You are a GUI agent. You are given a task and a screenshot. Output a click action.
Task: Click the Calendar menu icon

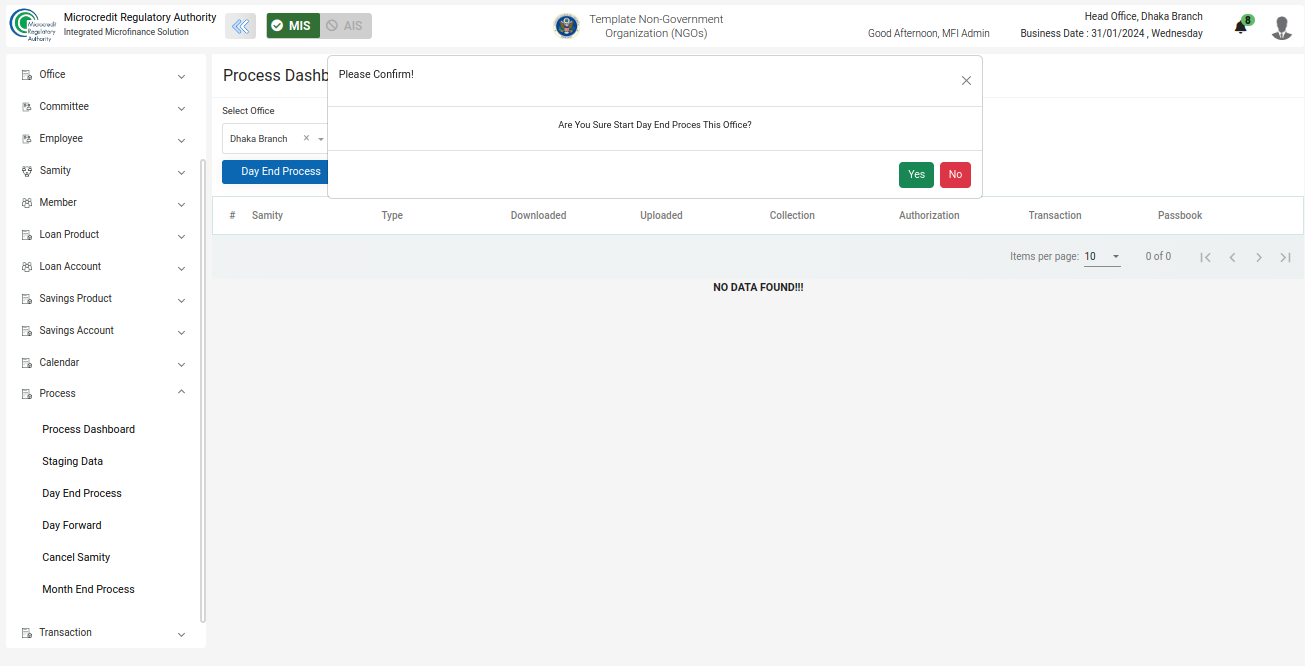coord(27,363)
